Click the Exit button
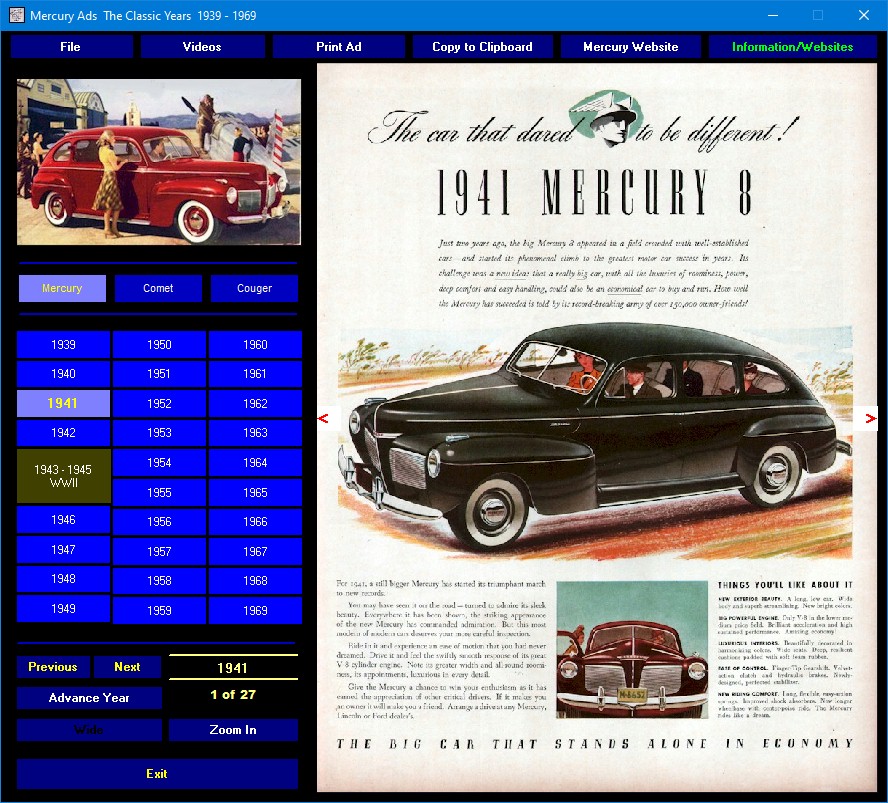Screen dimensions: 888x803 pyautogui.click(x=157, y=774)
